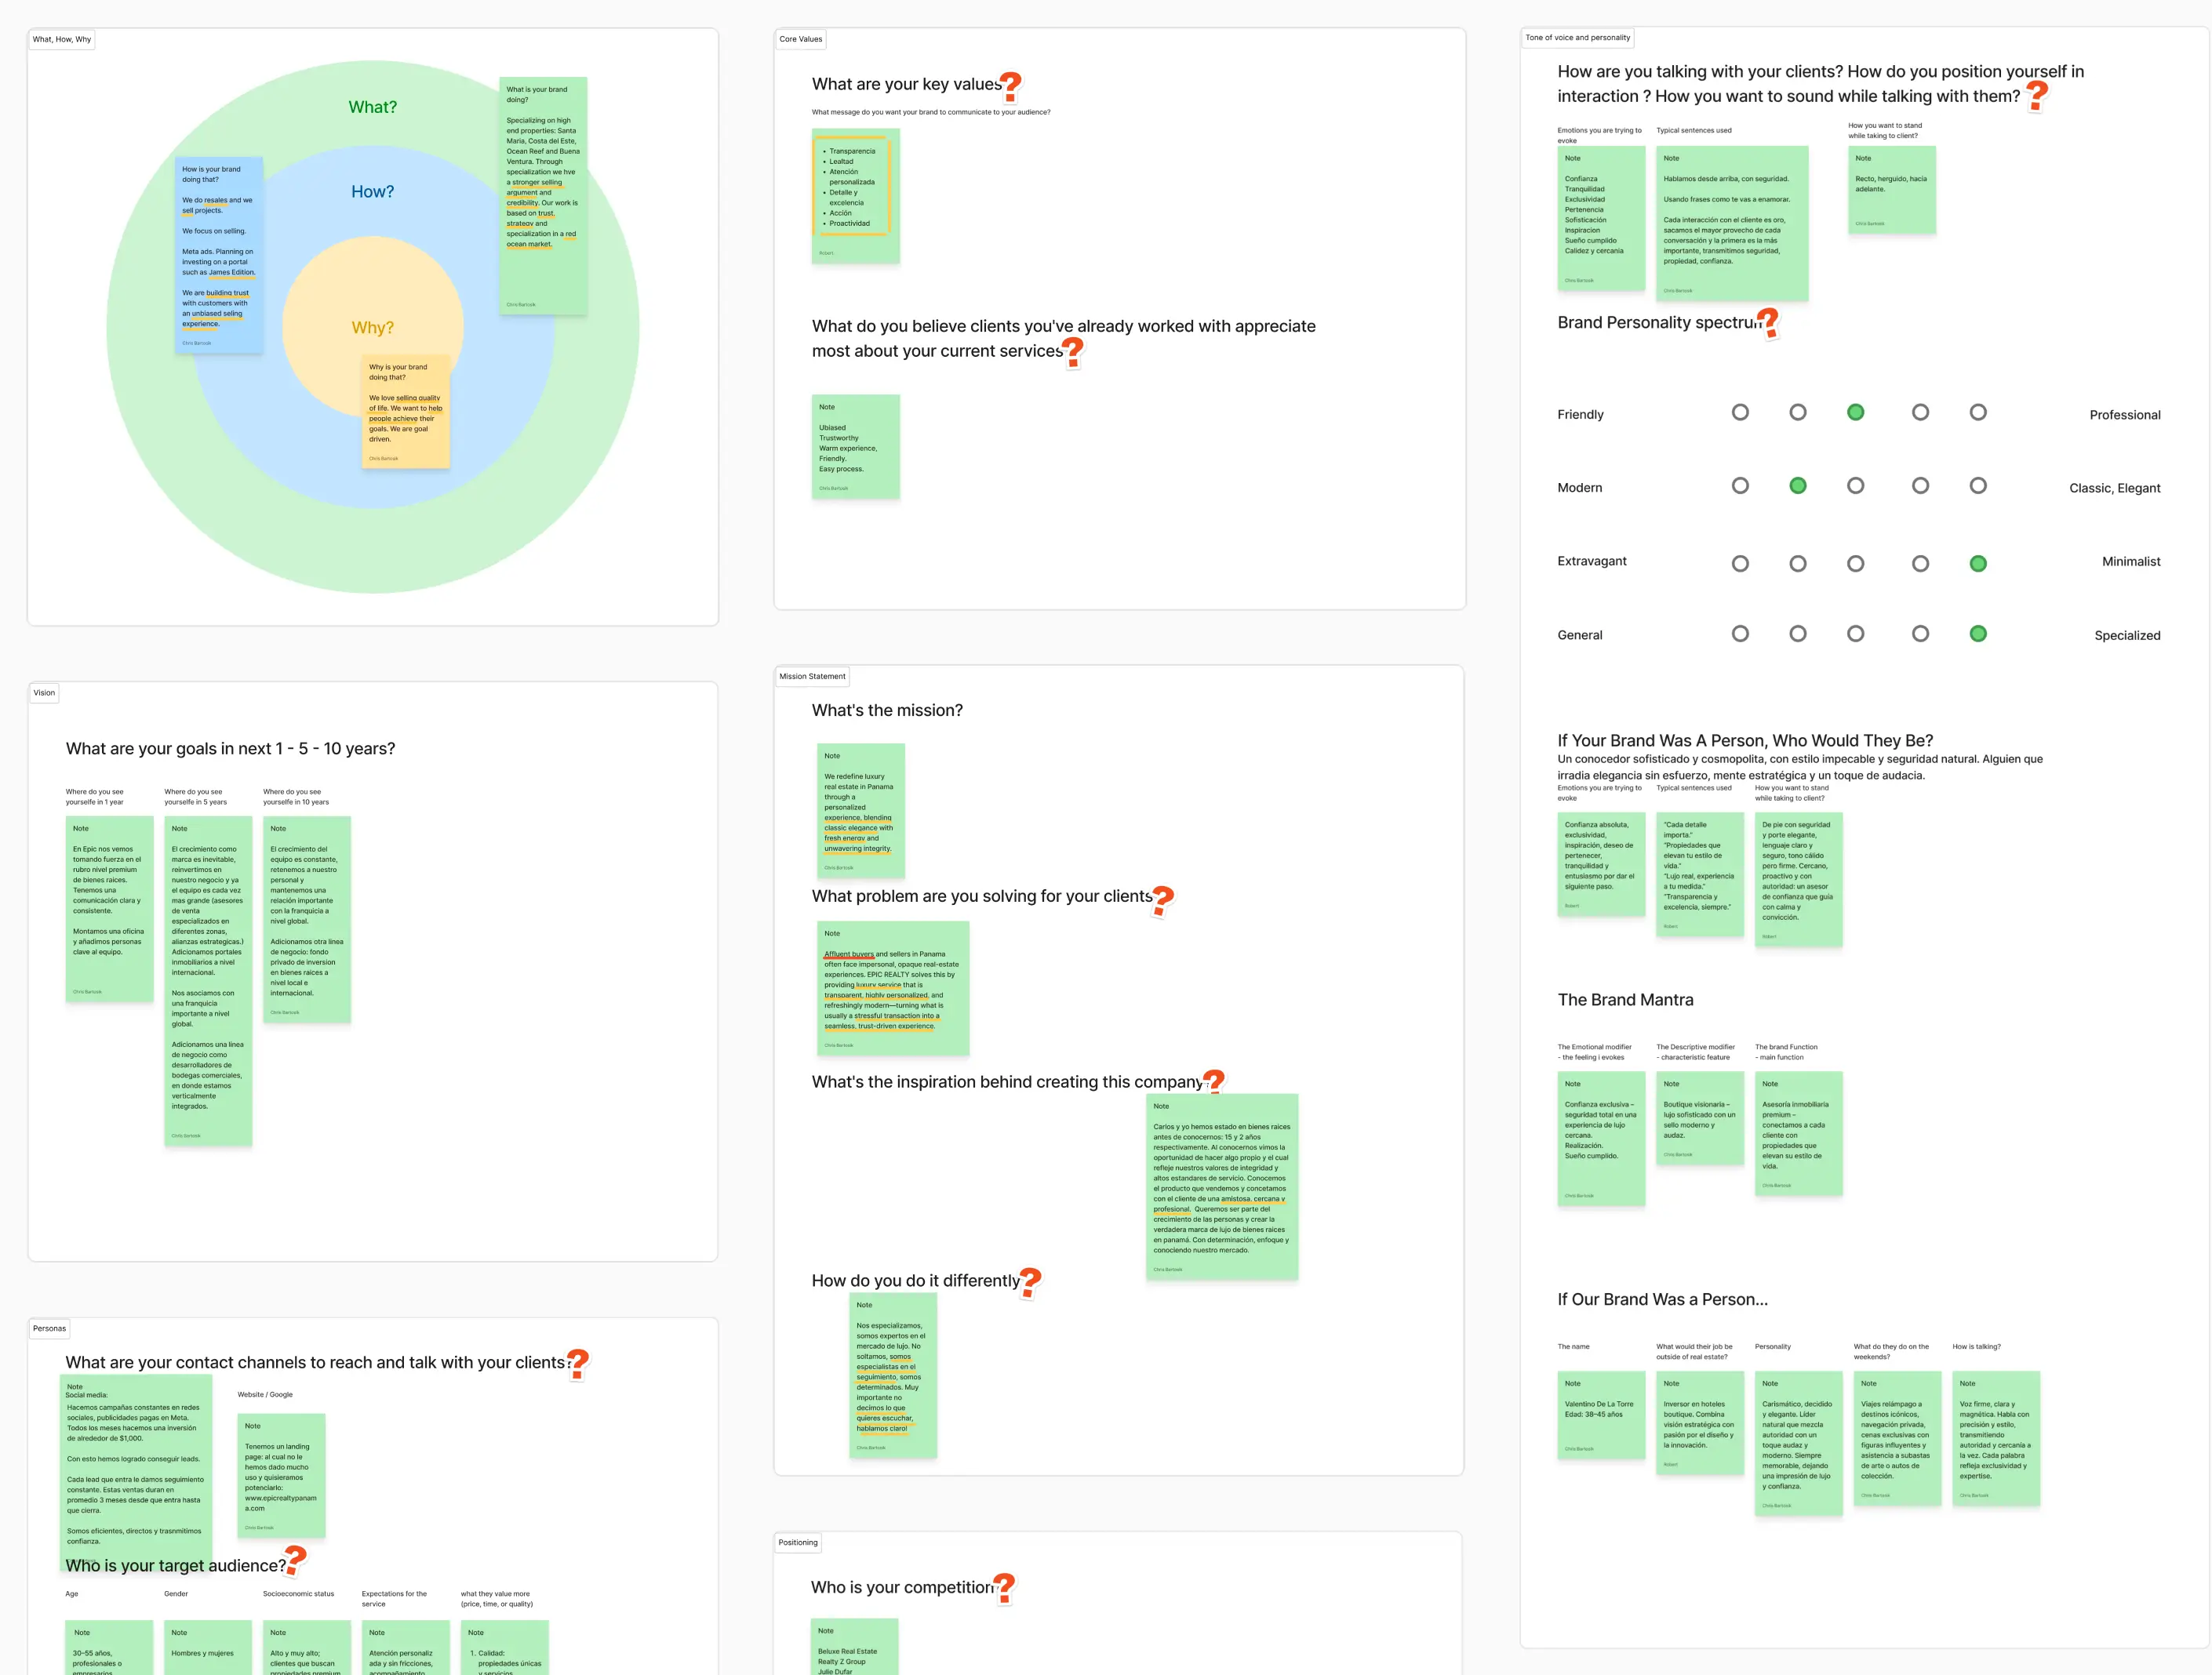The height and width of the screenshot is (1675, 2212).
Task: Select the 'Mission Statement' frame label
Action: [812, 677]
